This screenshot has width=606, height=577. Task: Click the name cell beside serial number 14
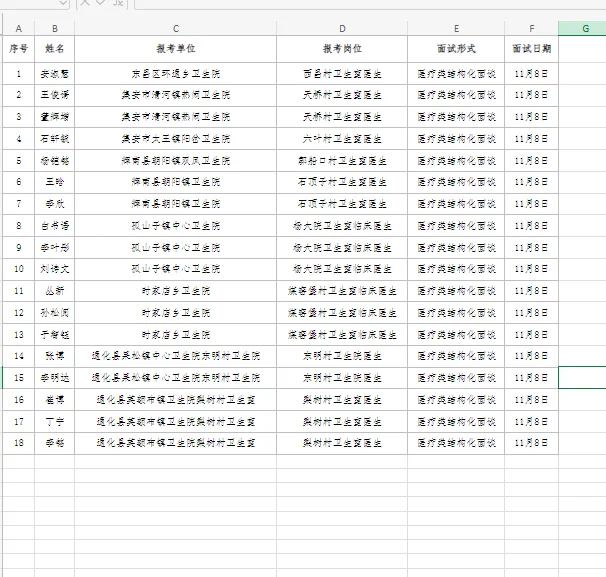click(x=54, y=356)
